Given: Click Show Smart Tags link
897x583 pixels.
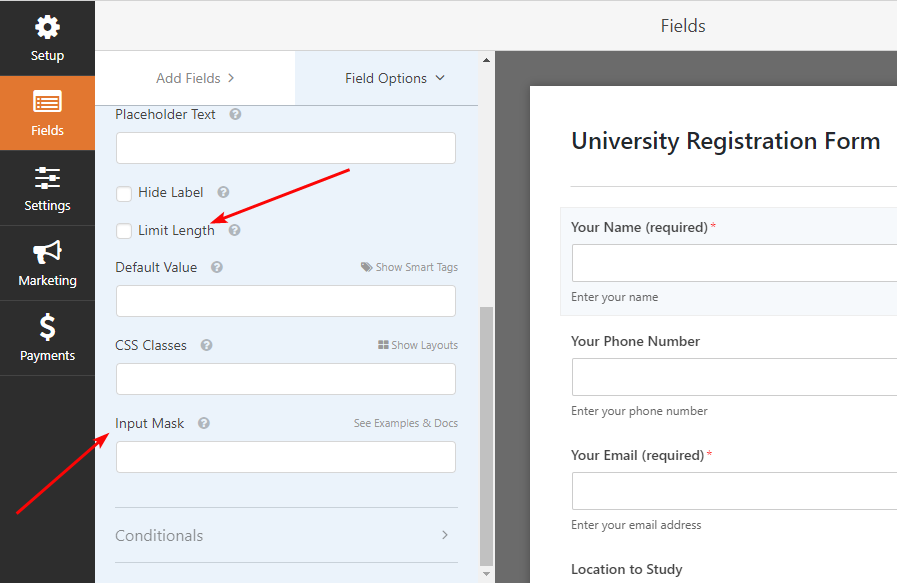Looking at the screenshot, I should (x=409, y=267).
